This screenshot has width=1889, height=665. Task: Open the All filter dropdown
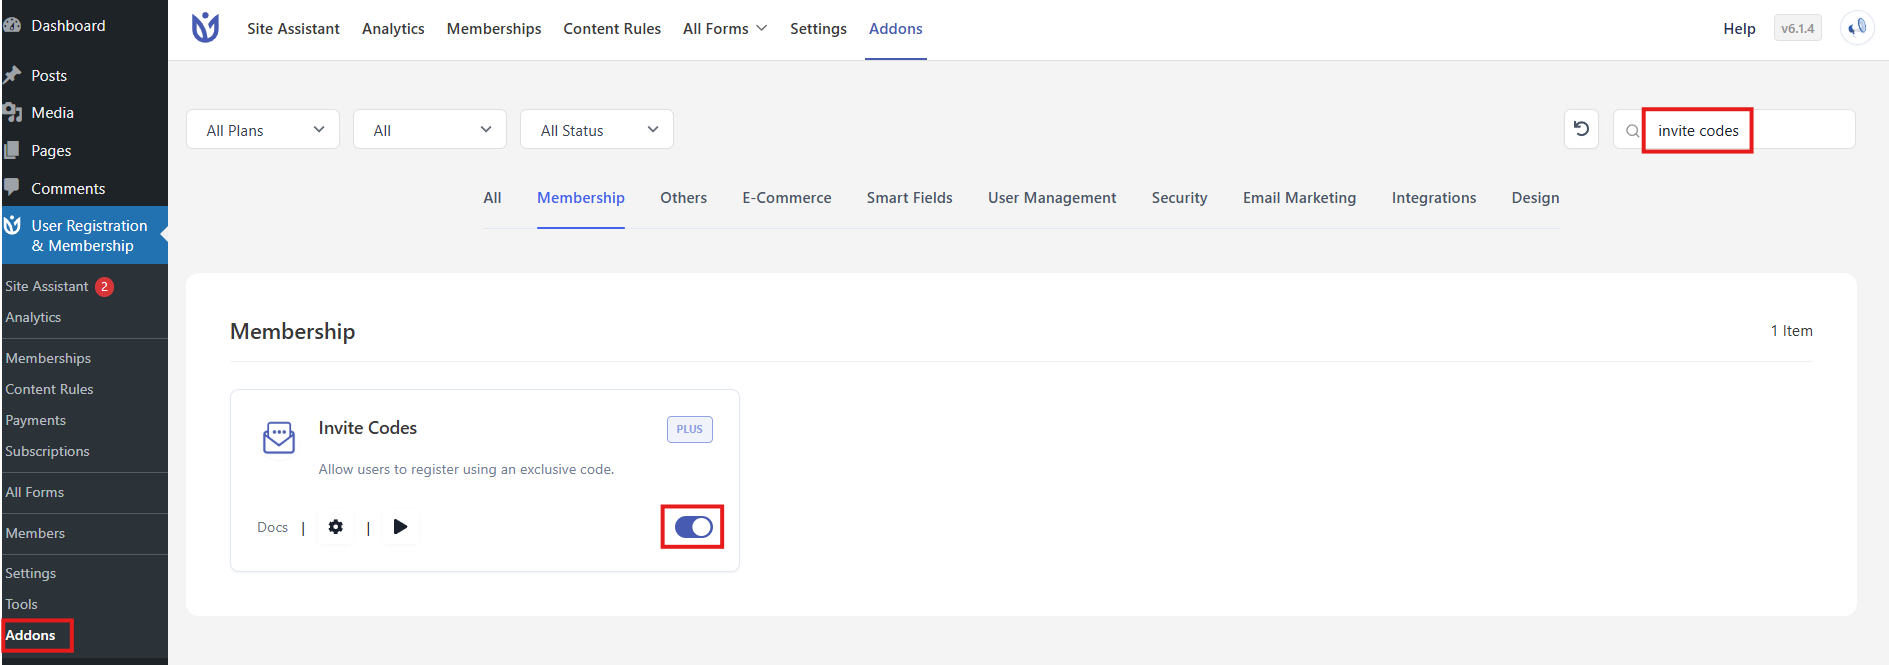click(x=430, y=129)
